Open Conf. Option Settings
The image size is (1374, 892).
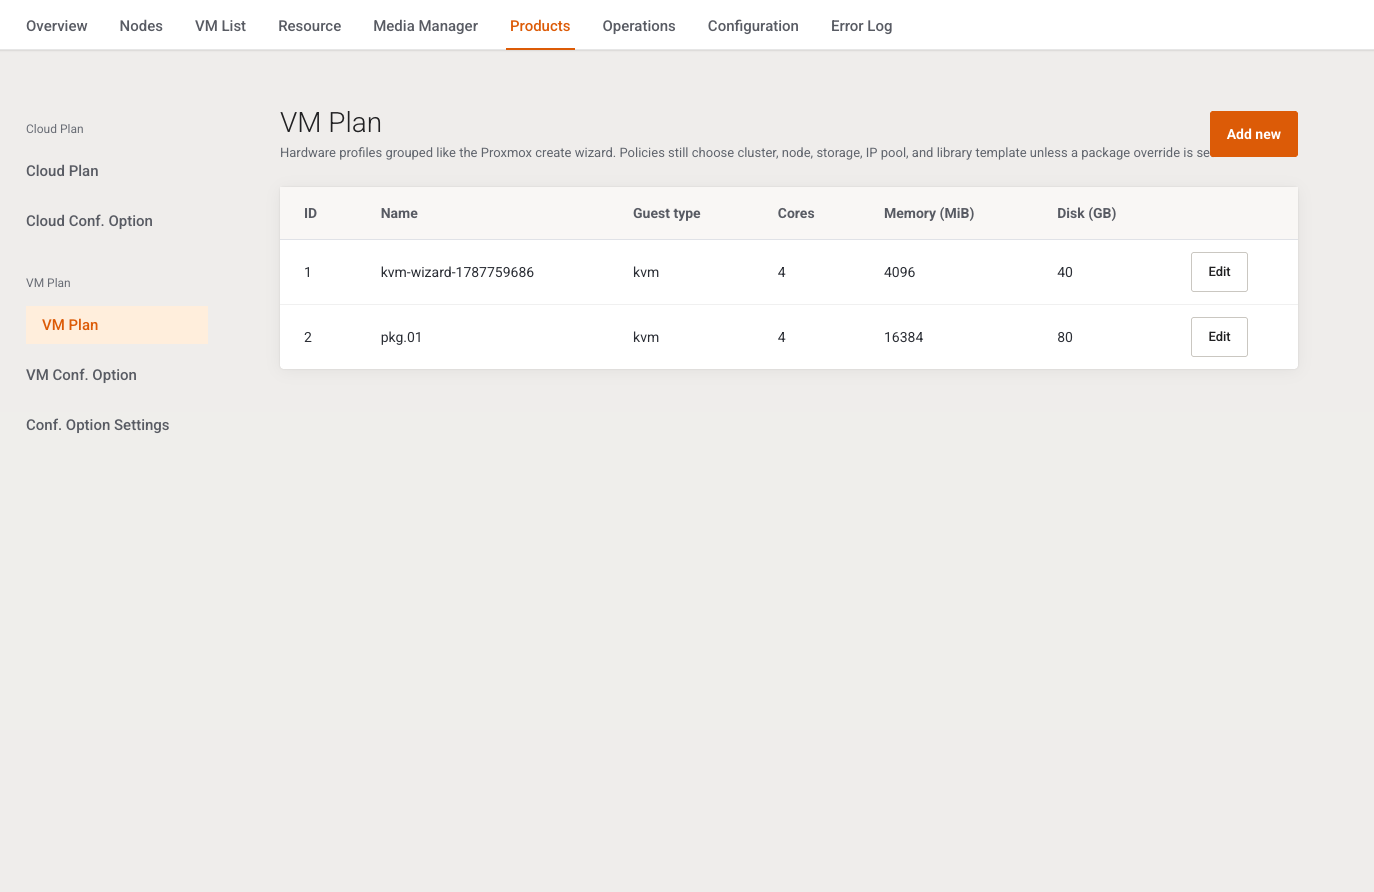97,425
